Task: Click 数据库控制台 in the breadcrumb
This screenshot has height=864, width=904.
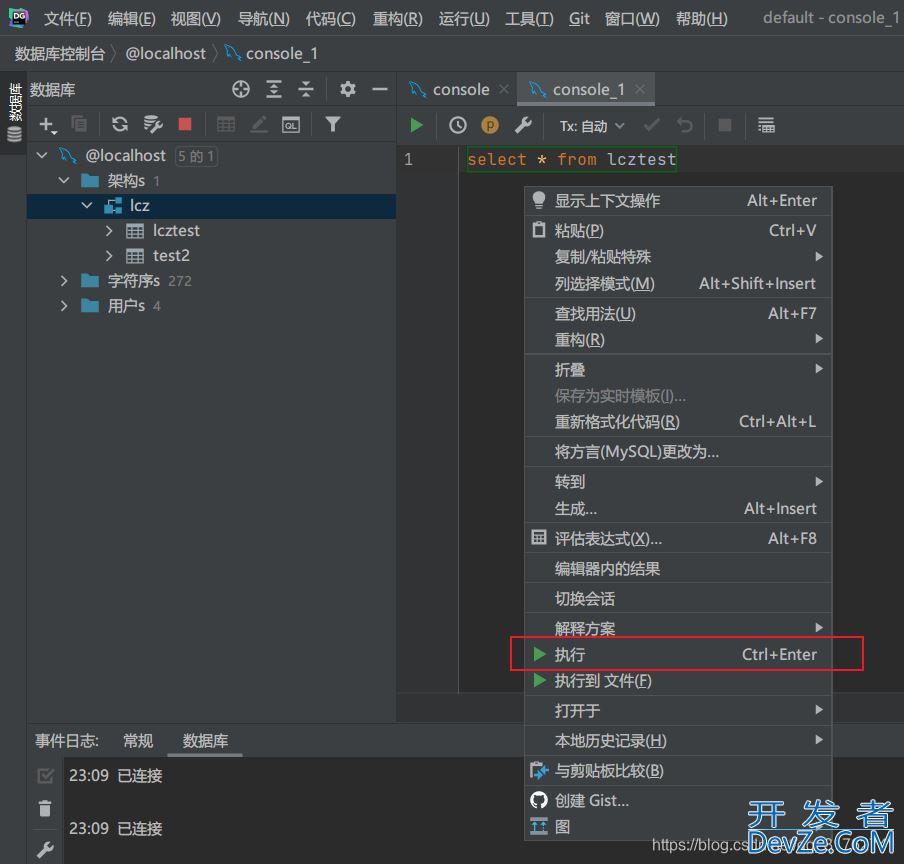Action: point(60,54)
